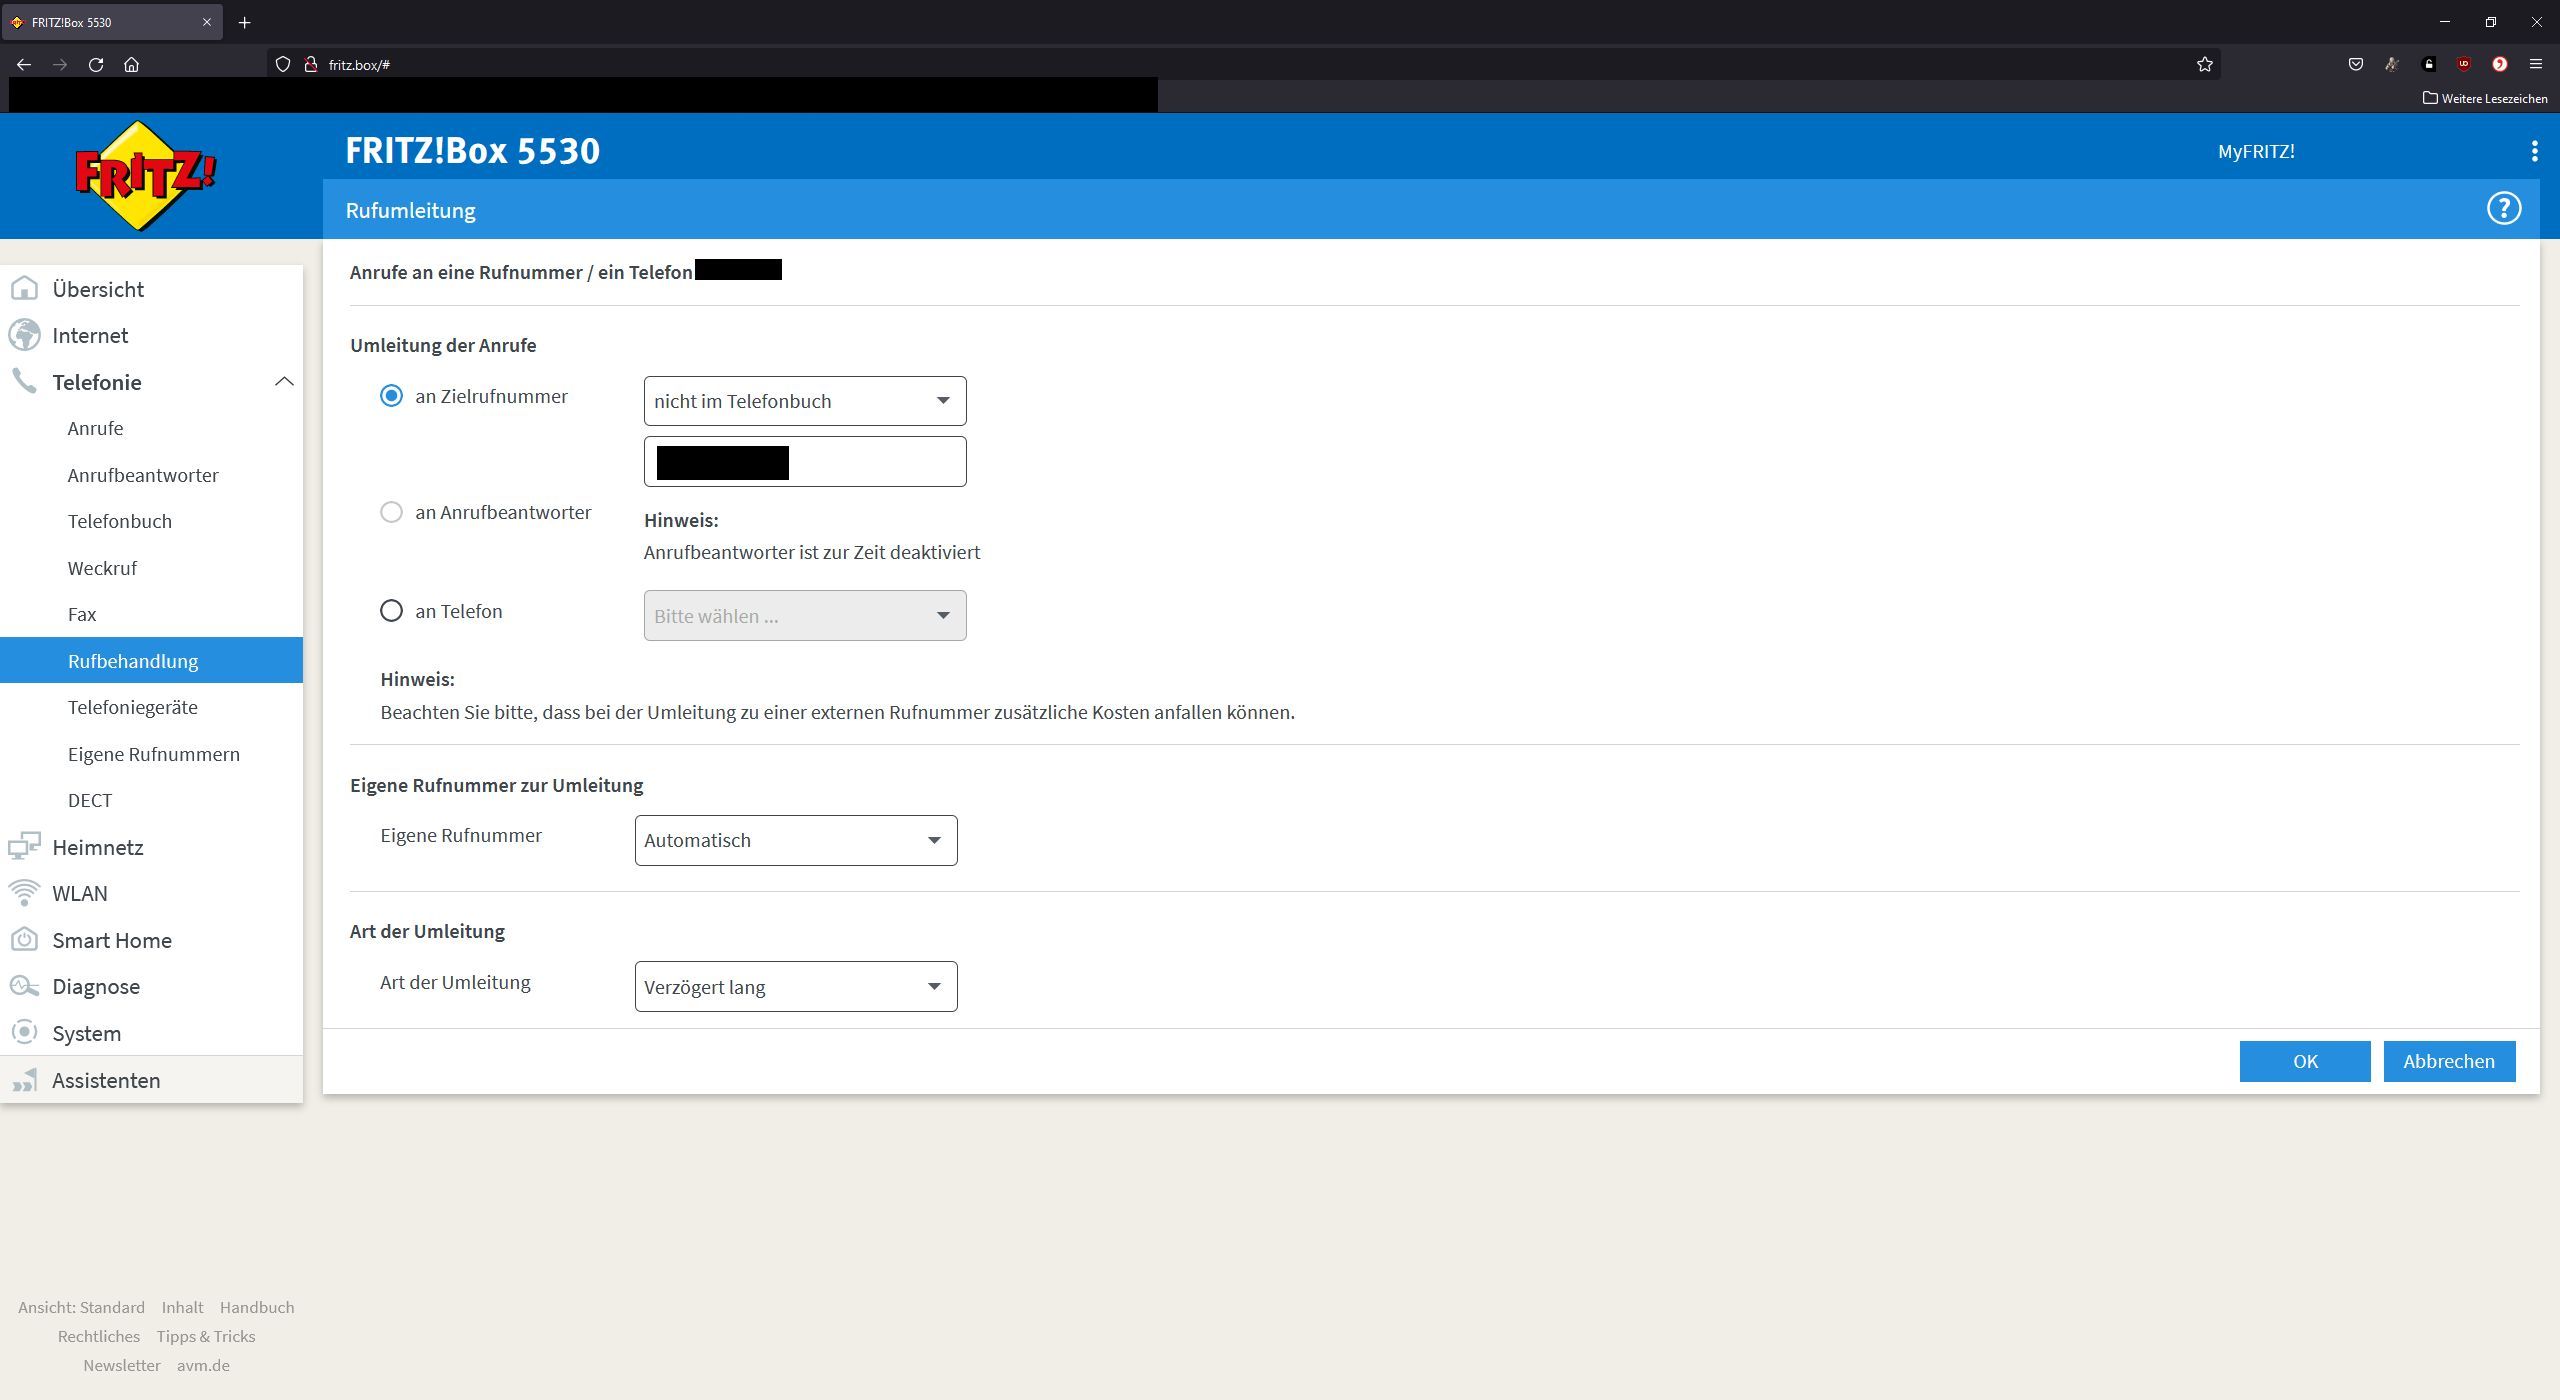Screen dimensions: 2560x1400
Task: Click the Heimnetz network icon
Action: click(x=24, y=847)
